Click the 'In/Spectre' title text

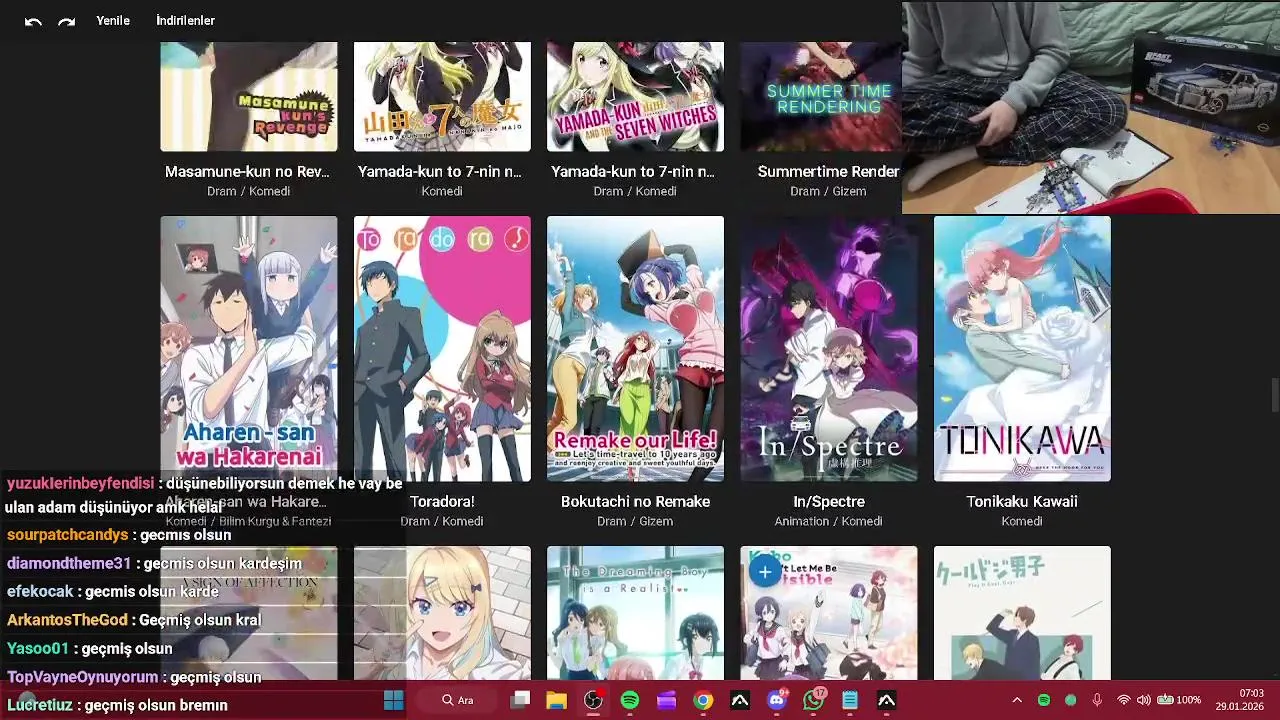(x=828, y=502)
